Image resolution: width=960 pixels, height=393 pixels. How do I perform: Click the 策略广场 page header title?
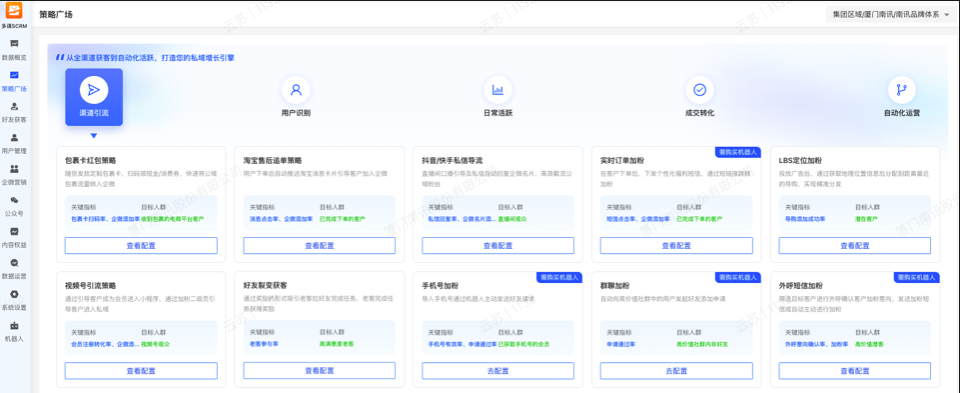[56, 15]
